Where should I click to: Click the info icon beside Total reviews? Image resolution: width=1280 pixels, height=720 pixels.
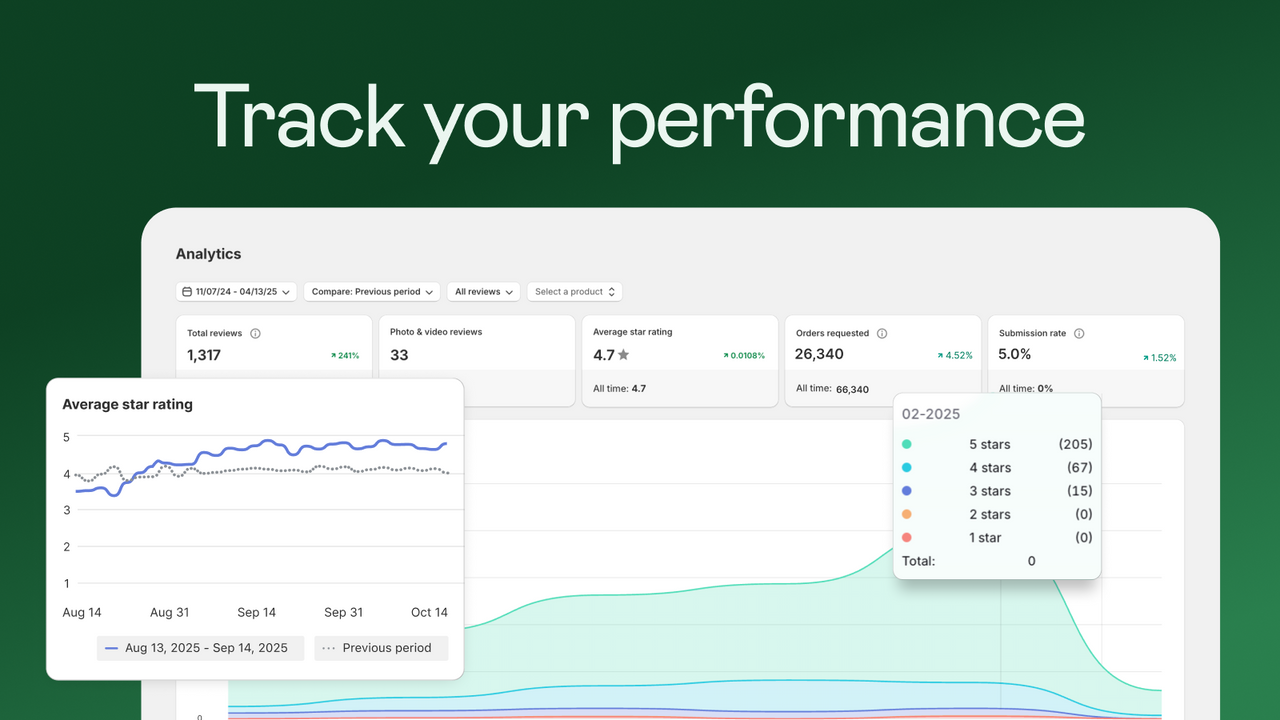pyautogui.click(x=255, y=333)
